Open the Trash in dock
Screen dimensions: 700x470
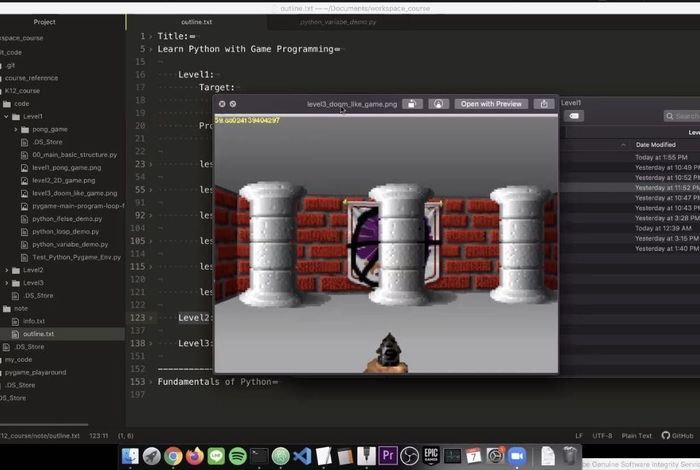coord(570,456)
